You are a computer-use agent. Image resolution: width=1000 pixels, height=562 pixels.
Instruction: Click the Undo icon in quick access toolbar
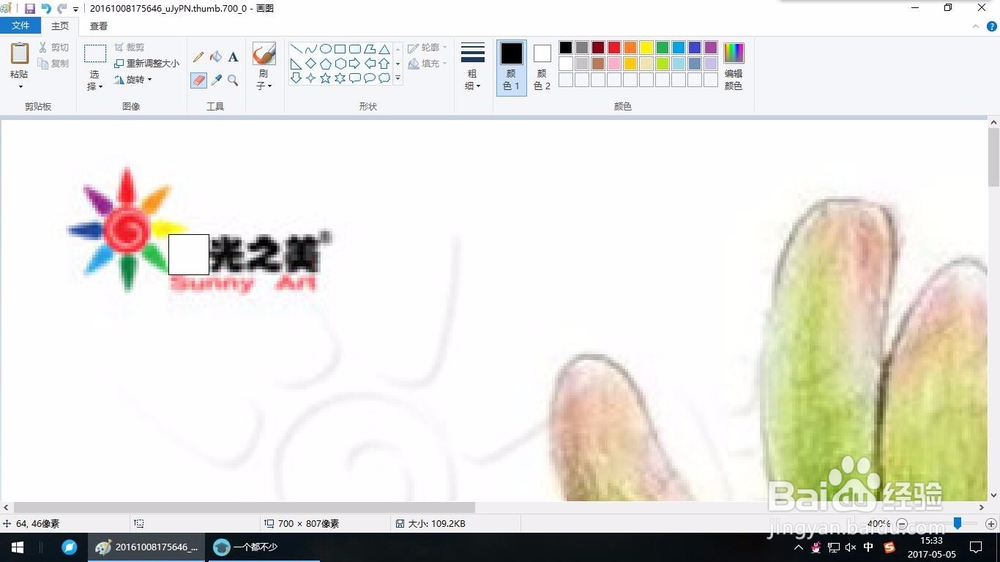[x=46, y=8]
